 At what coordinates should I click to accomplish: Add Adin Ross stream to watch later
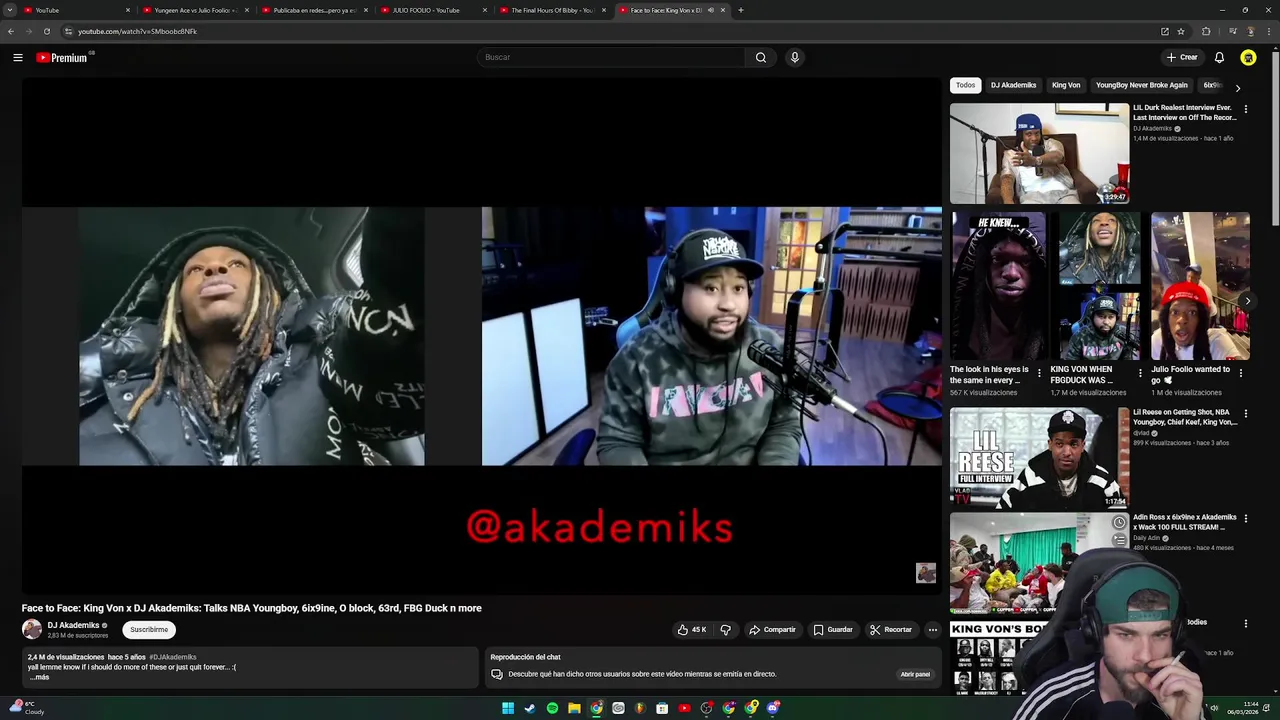pos(1119,522)
